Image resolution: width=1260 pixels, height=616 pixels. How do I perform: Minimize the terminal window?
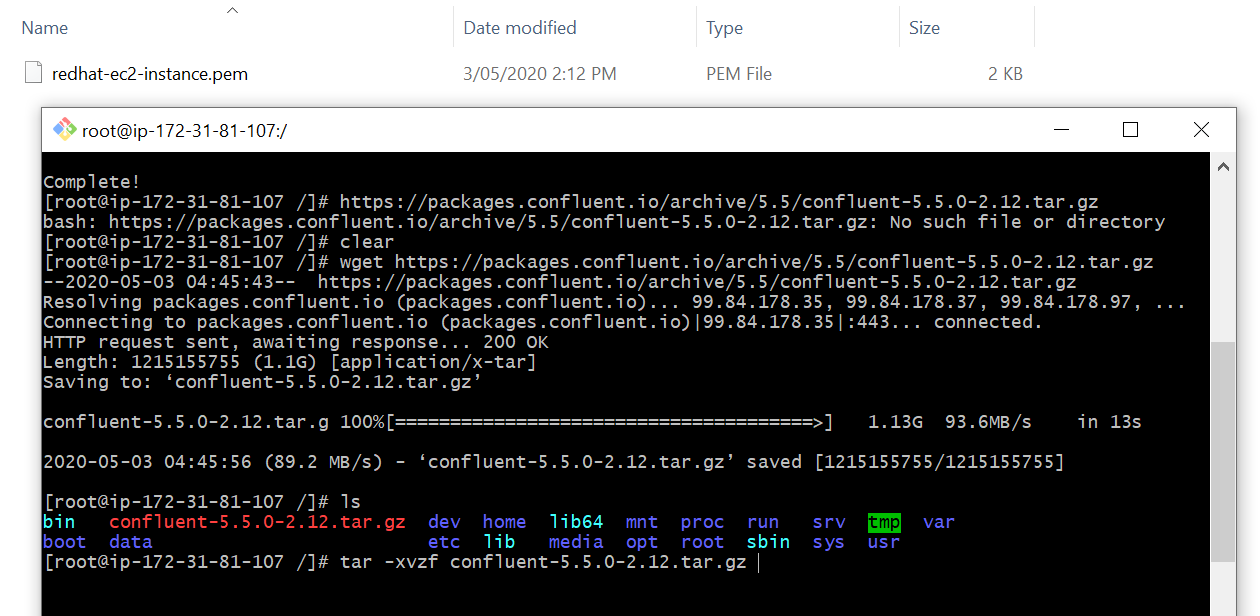[1063, 130]
